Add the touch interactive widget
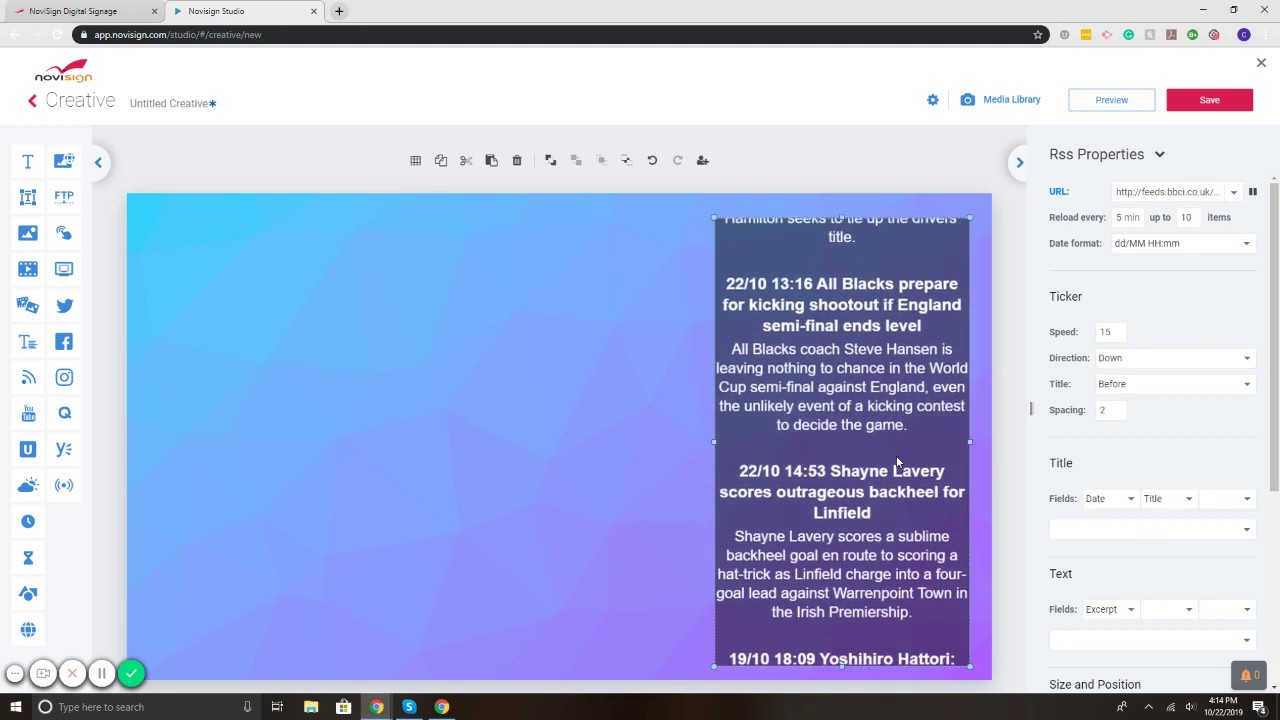The width and height of the screenshot is (1280, 720). click(x=64, y=233)
